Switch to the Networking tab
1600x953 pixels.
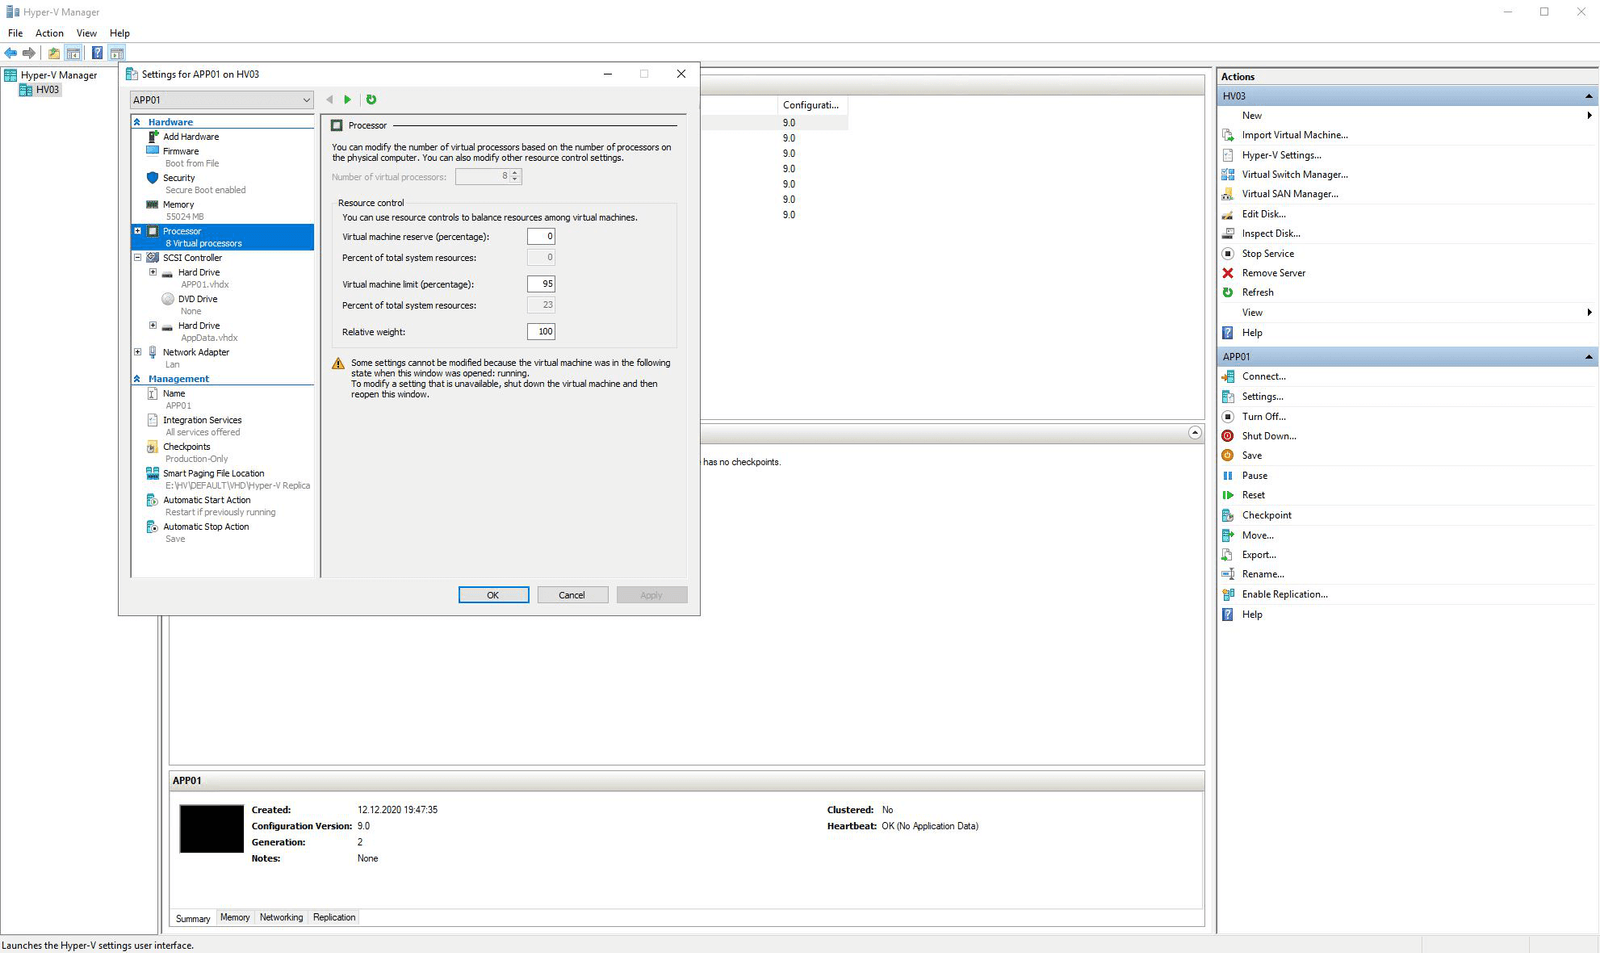(281, 917)
